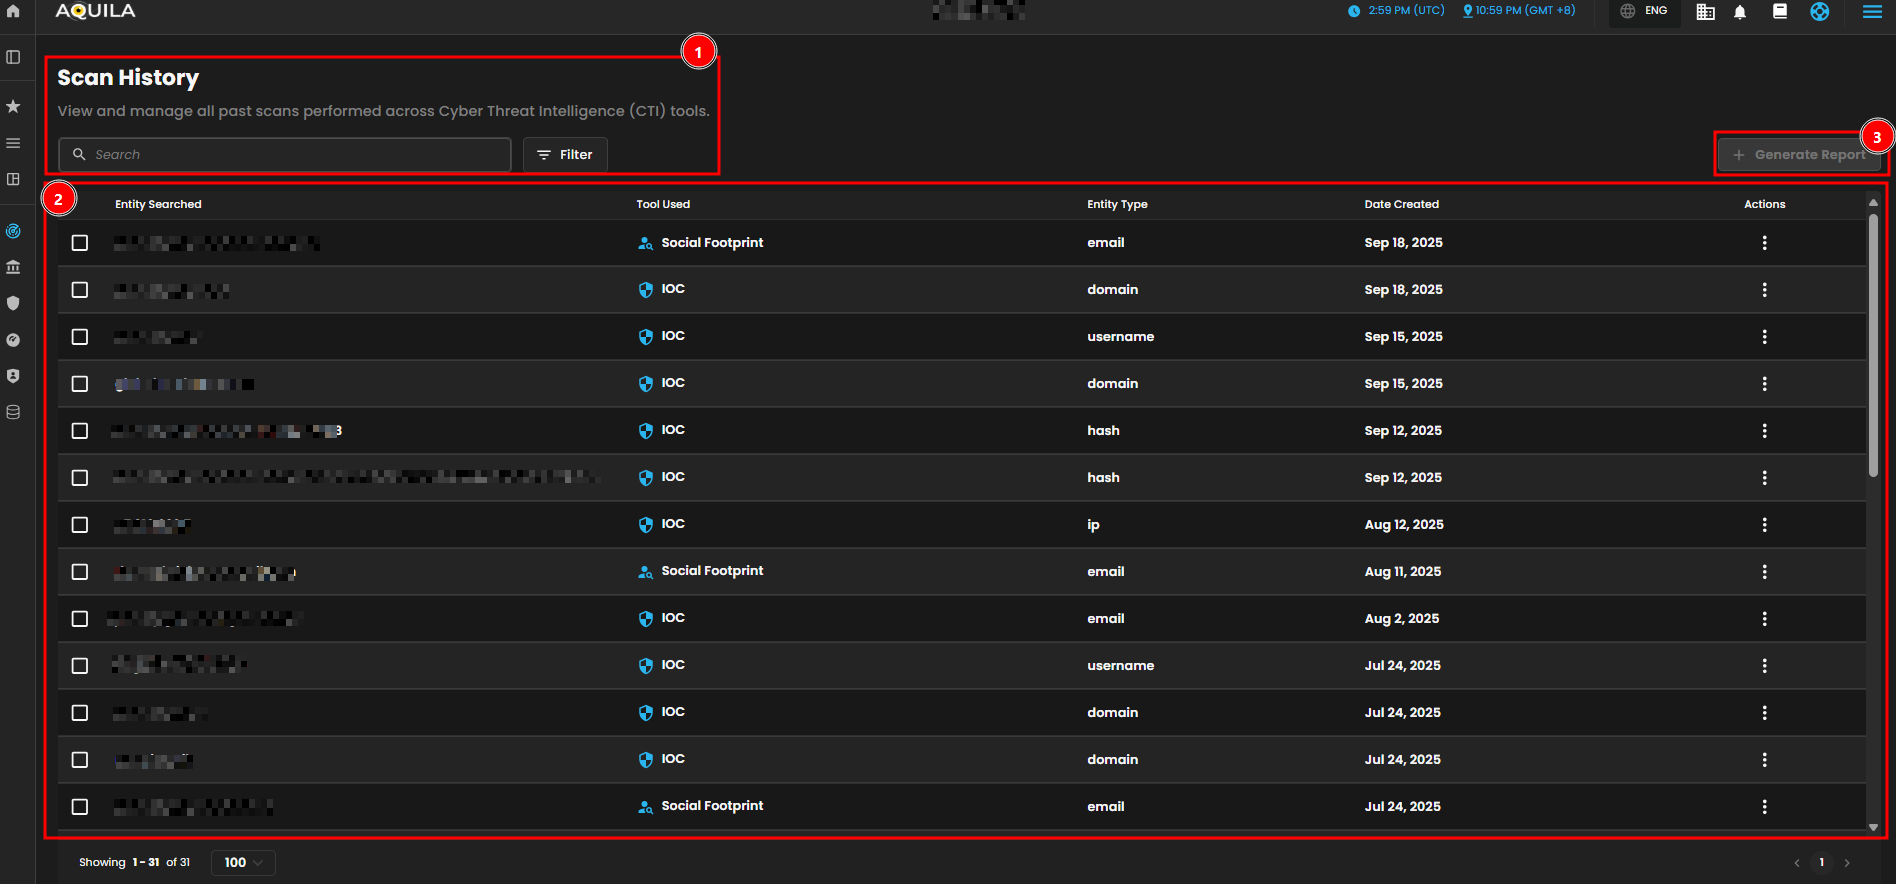Click the Filter button
Image resolution: width=1896 pixels, height=884 pixels.
pos(565,155)
